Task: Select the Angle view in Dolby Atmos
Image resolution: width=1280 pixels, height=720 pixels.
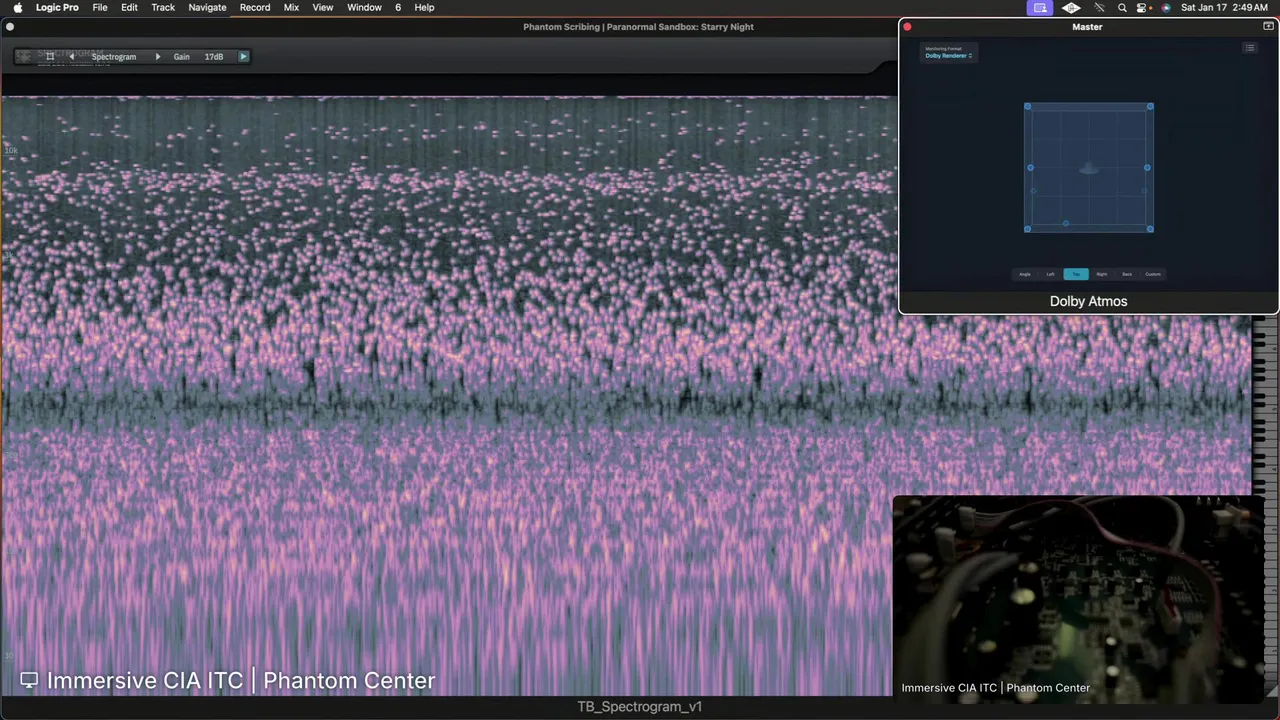Action: (1025, 274)
